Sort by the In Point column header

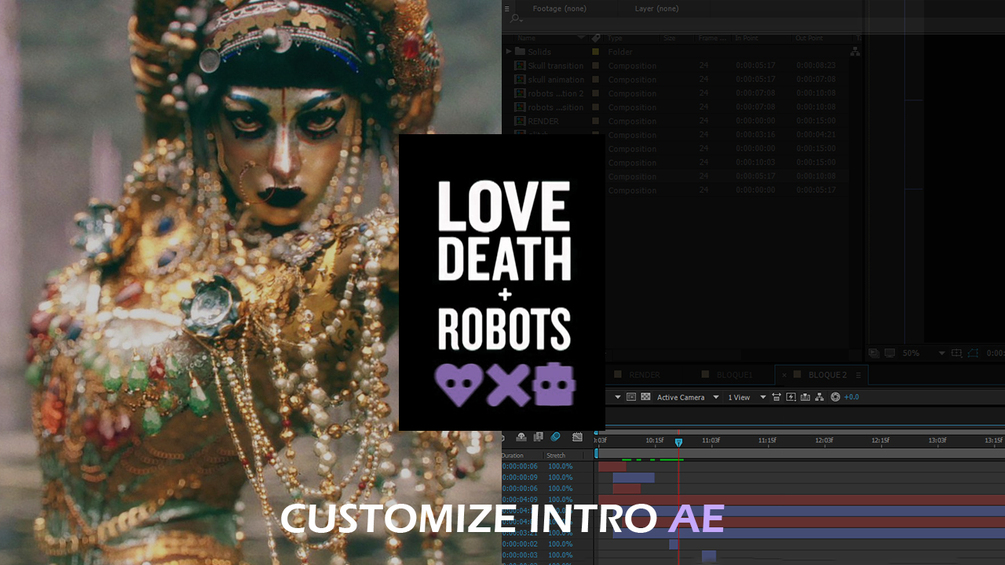(746, 38)
